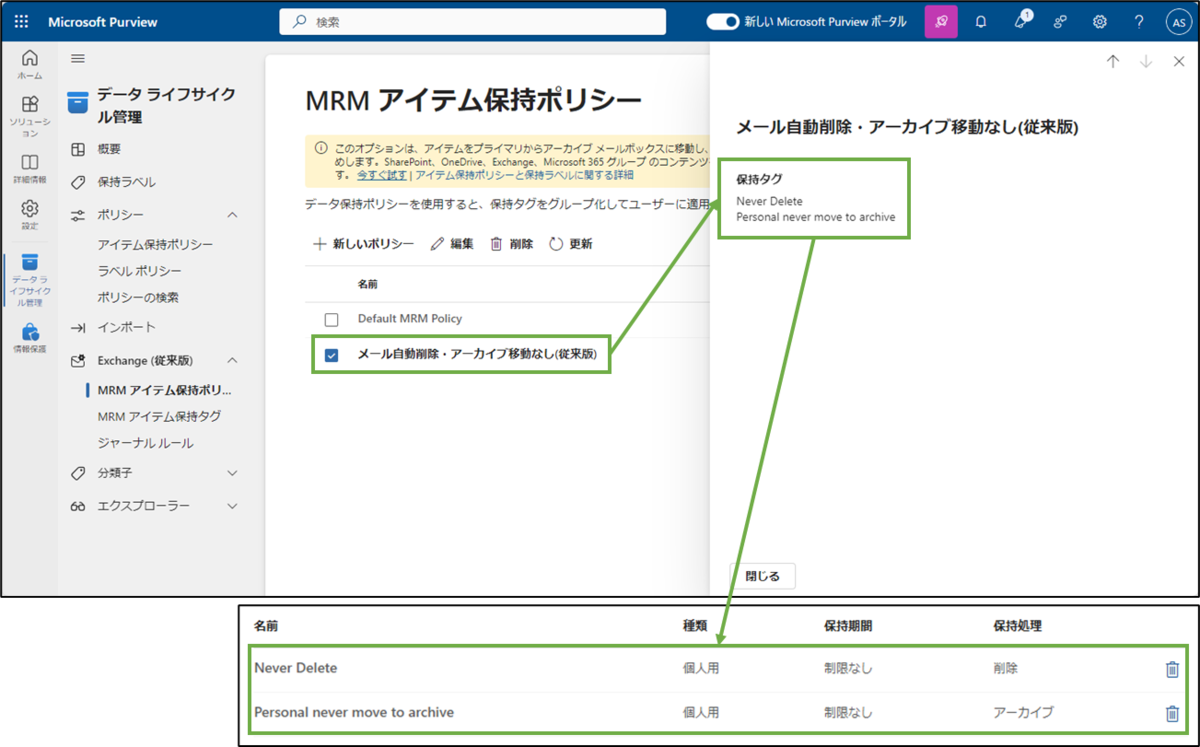This screenshot has width=1200, height=747.
Task: Open the AS account avatar
Action: [1177, 21]
